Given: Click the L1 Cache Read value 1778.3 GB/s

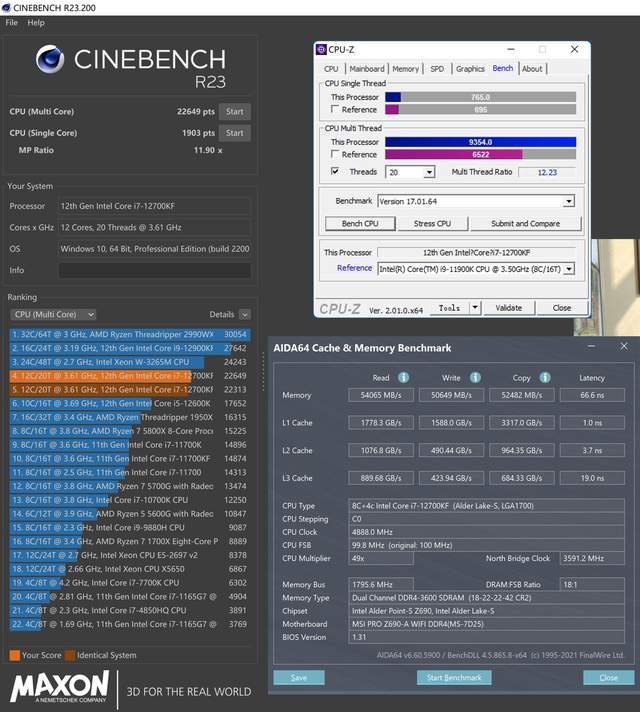Looking at the screenshot, I should (381, 423).
